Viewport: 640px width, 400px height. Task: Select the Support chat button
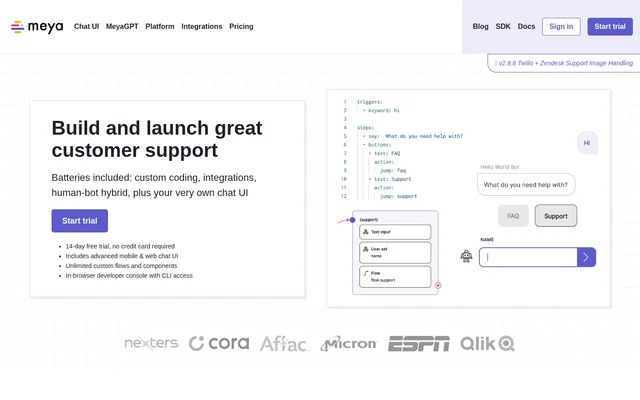pyautogui.click(x=556, y=216)
